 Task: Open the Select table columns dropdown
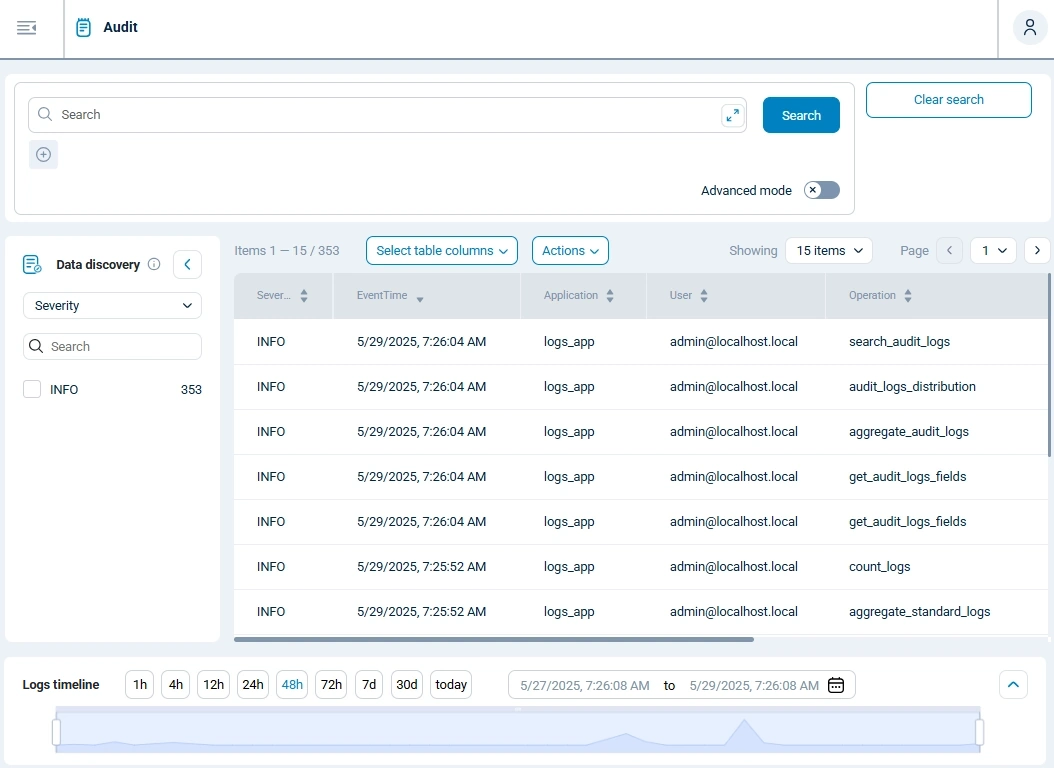tap(441, 250)
